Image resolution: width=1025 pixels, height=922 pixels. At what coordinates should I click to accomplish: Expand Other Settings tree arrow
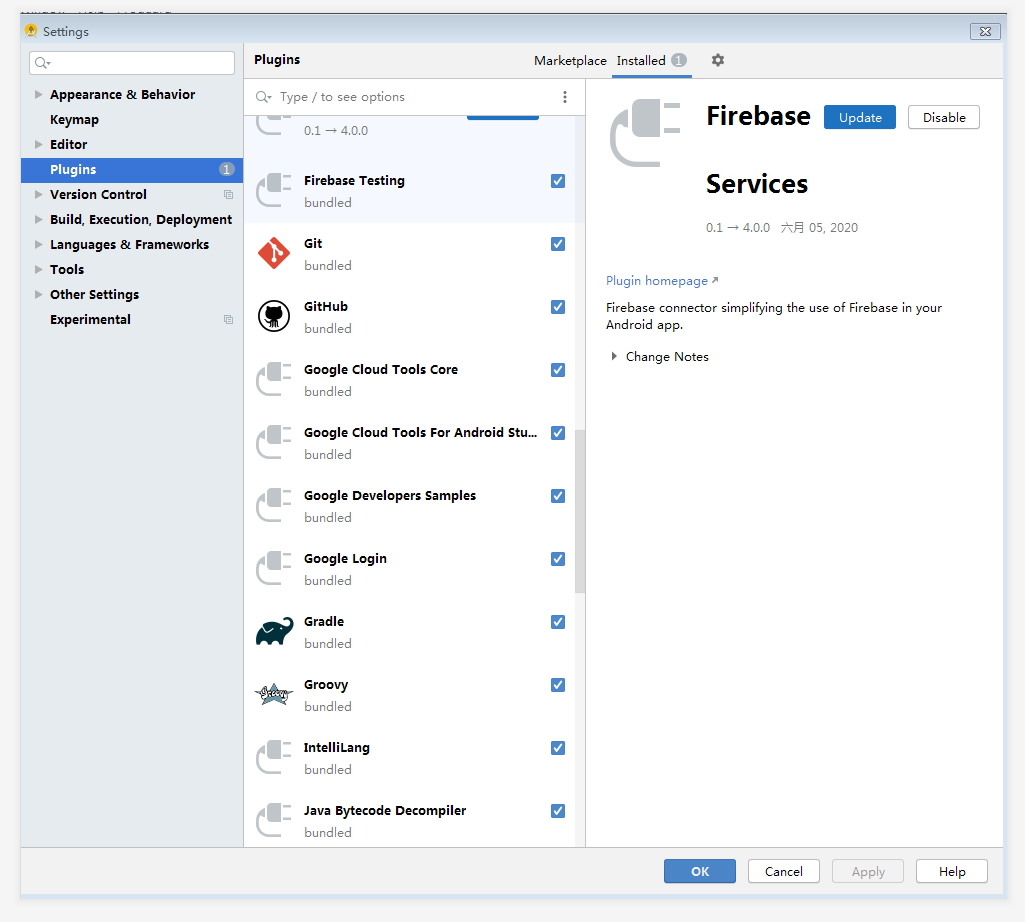click(39, 294)
